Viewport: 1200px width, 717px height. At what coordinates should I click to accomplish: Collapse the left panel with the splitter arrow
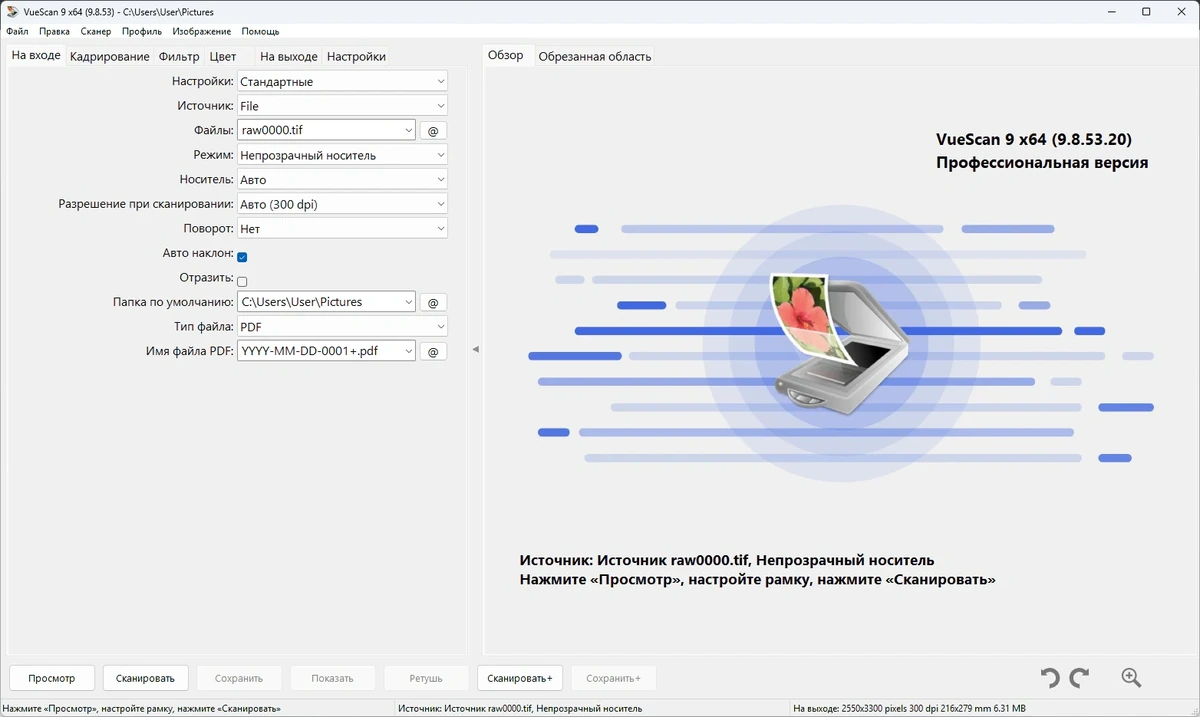475,349
